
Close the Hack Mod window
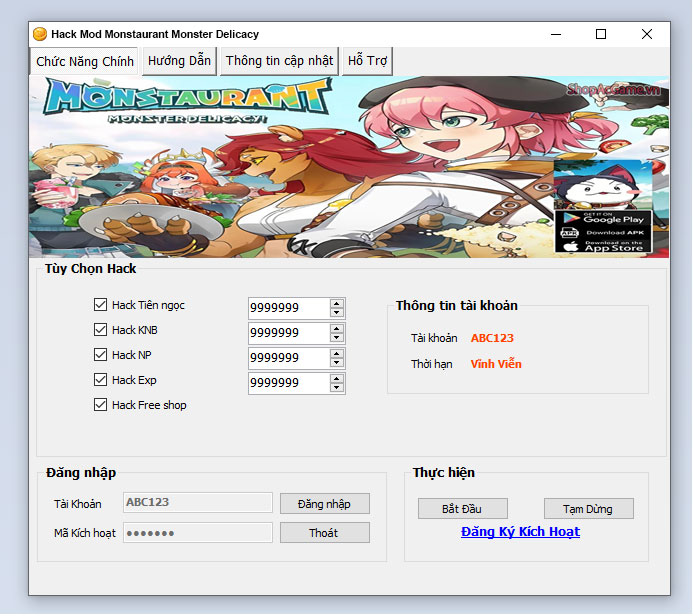pos(647,34)
